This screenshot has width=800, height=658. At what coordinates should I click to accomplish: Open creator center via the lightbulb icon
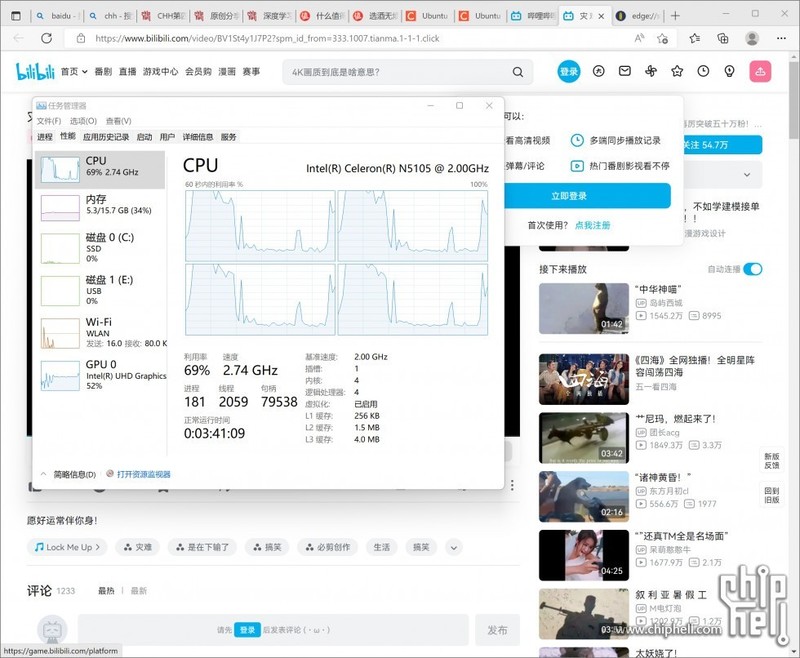pos(730,71)
